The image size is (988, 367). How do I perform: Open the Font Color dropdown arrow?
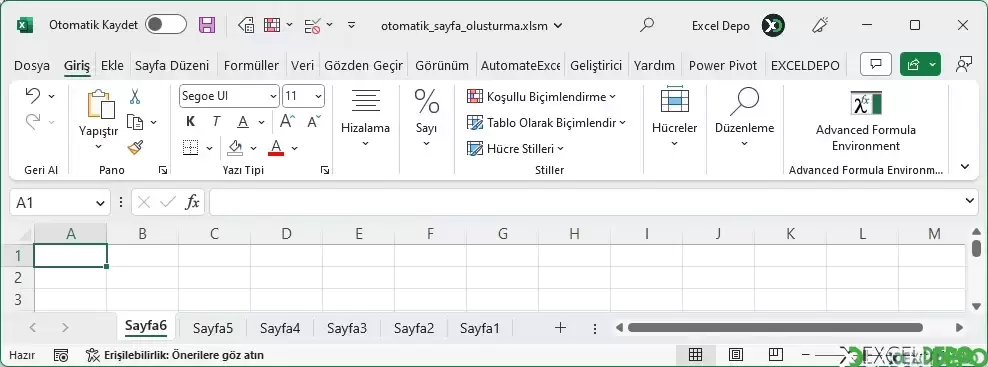point(294,149)
